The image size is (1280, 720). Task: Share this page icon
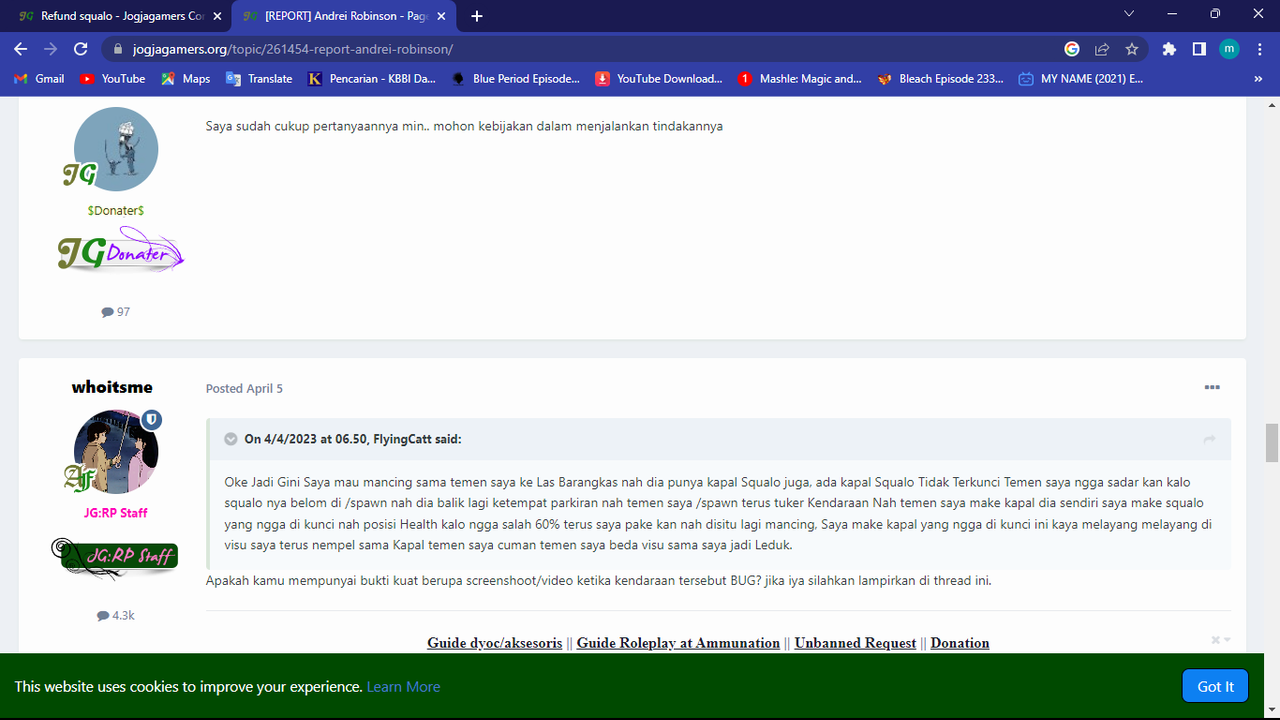pyautogui.click(x=1102, y=49)
